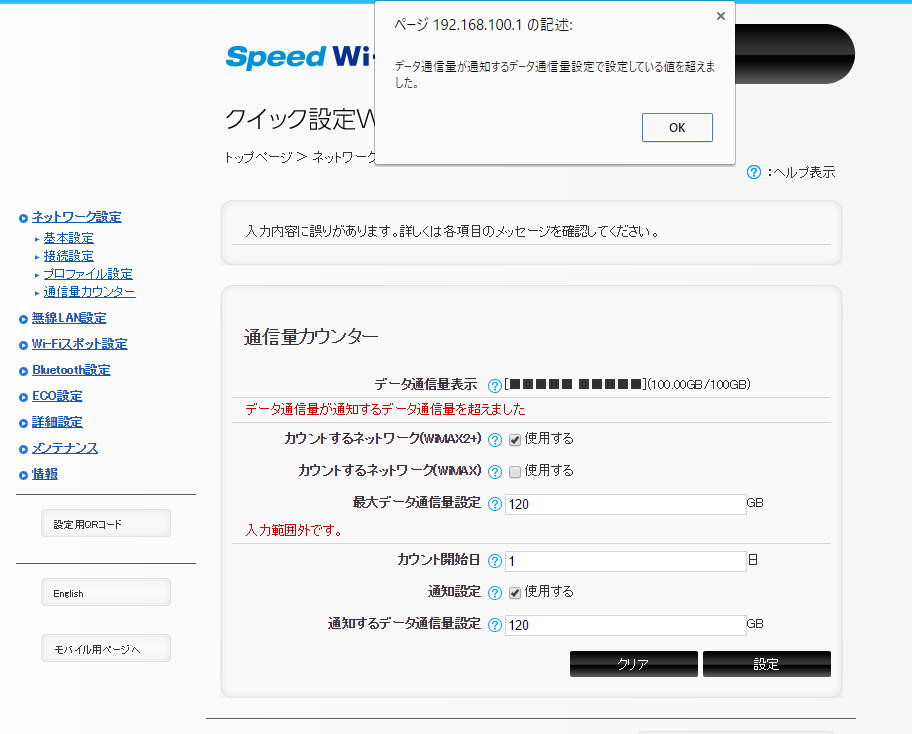Click the 通信量カウンター section heading
Viewport: 912px width, 734px height.
(311, 337)
